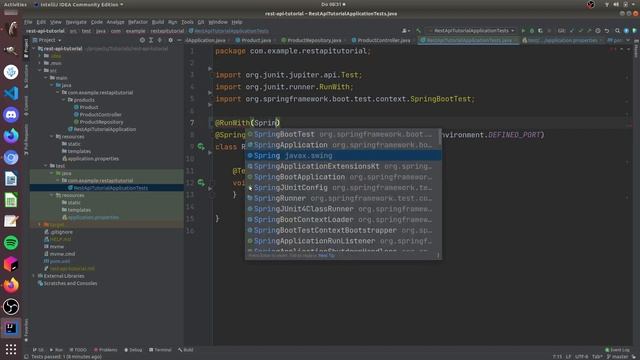Open the Refactor menu
Viewport: 640px width, 360px height.
138,22
